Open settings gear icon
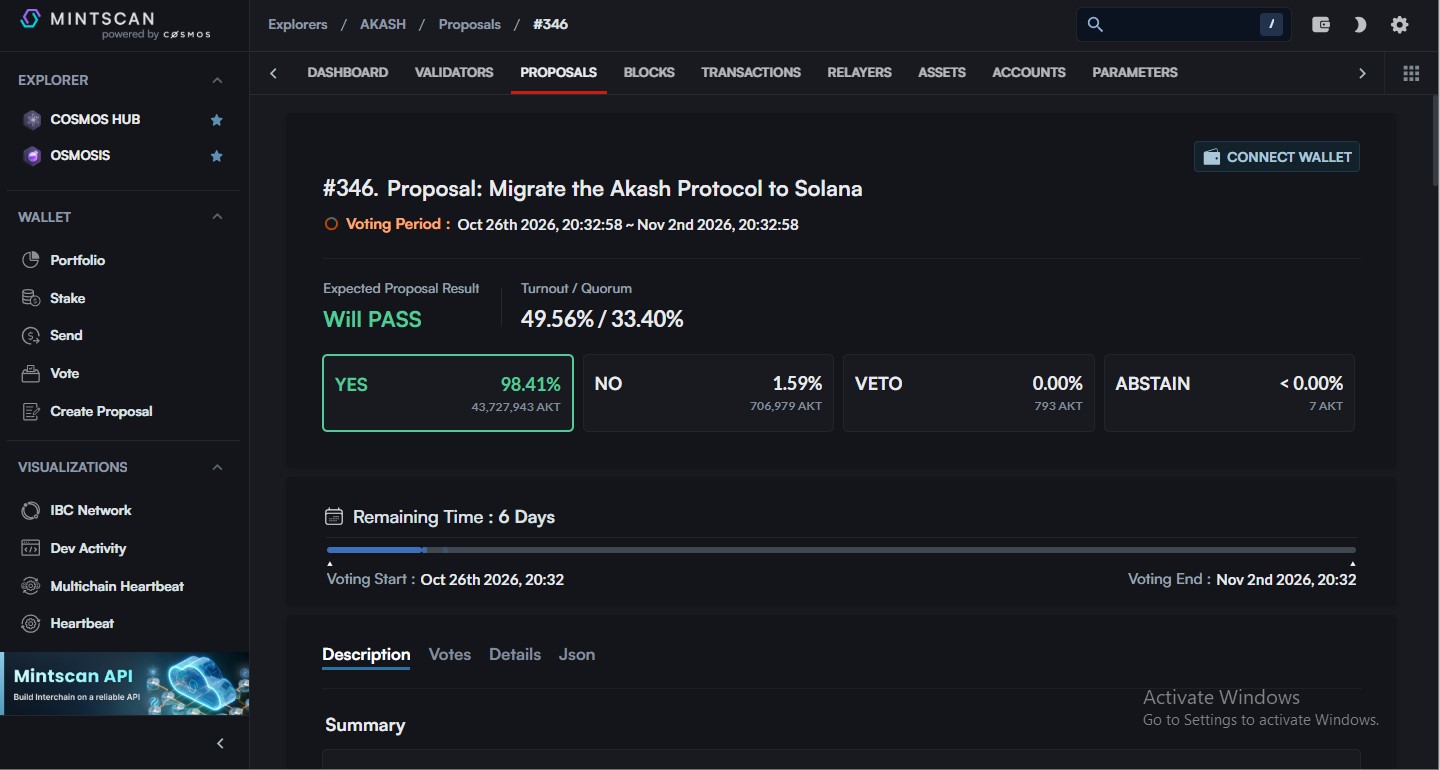Viewport: 1440px width, 770px height. coord(1399,25)
